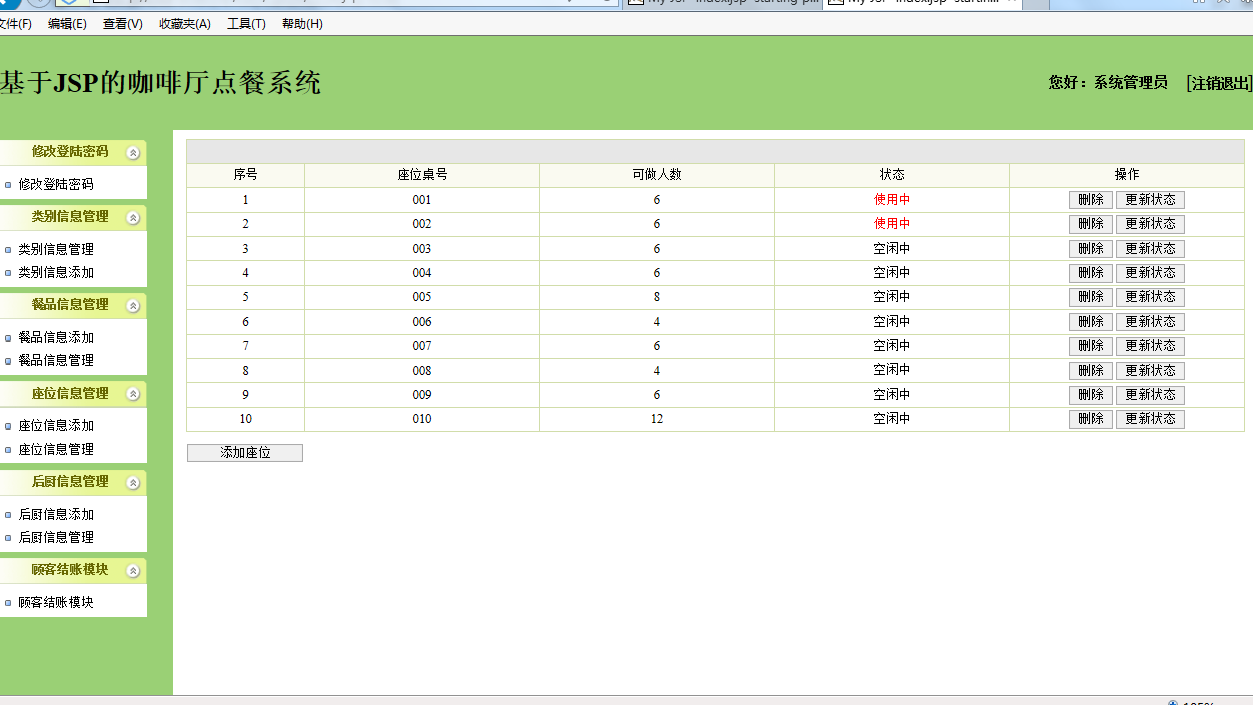This screenshot has height=705, width=1253.
Task: Delete seat 006 with 删除 button
Action: tap(1090, 322)
